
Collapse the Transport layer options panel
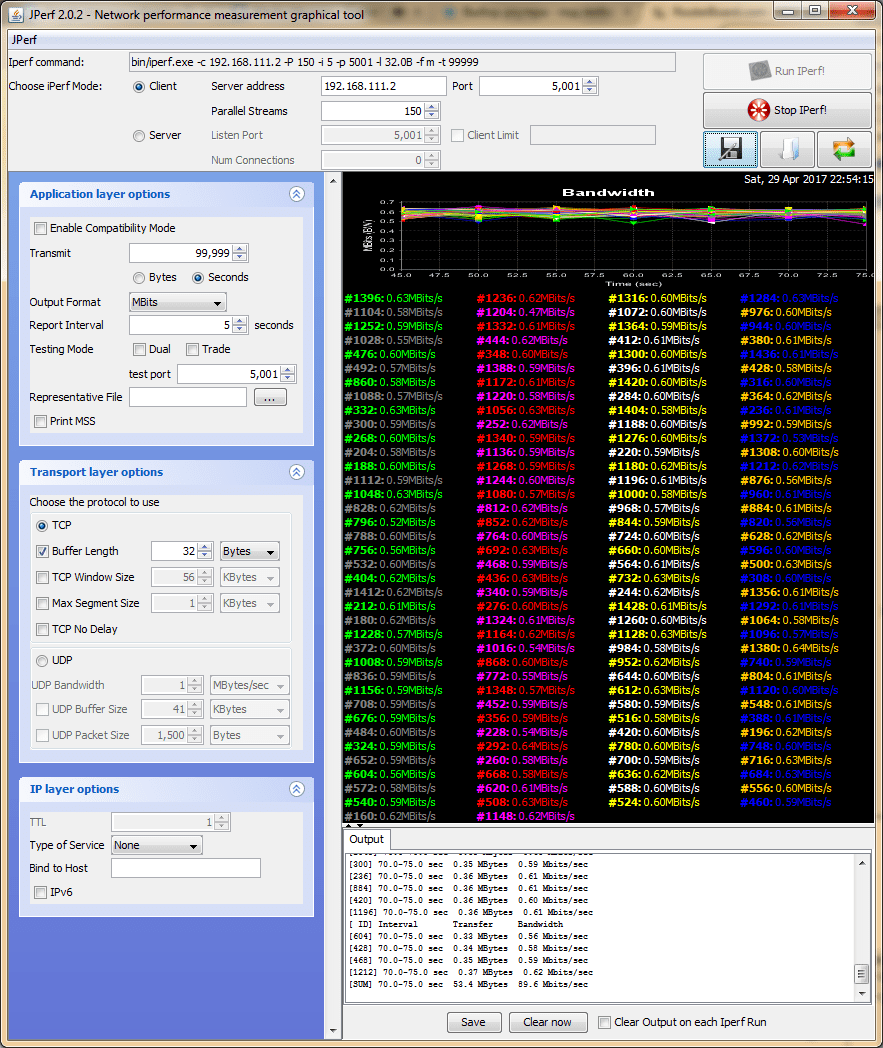[297, 472]
